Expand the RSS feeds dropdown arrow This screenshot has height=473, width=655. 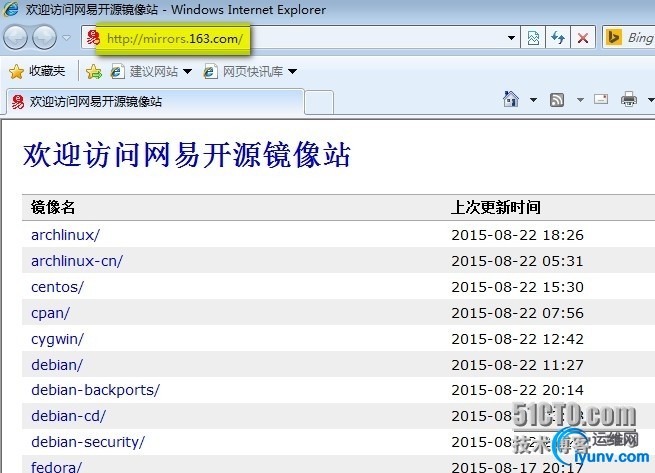click(580, 100)
